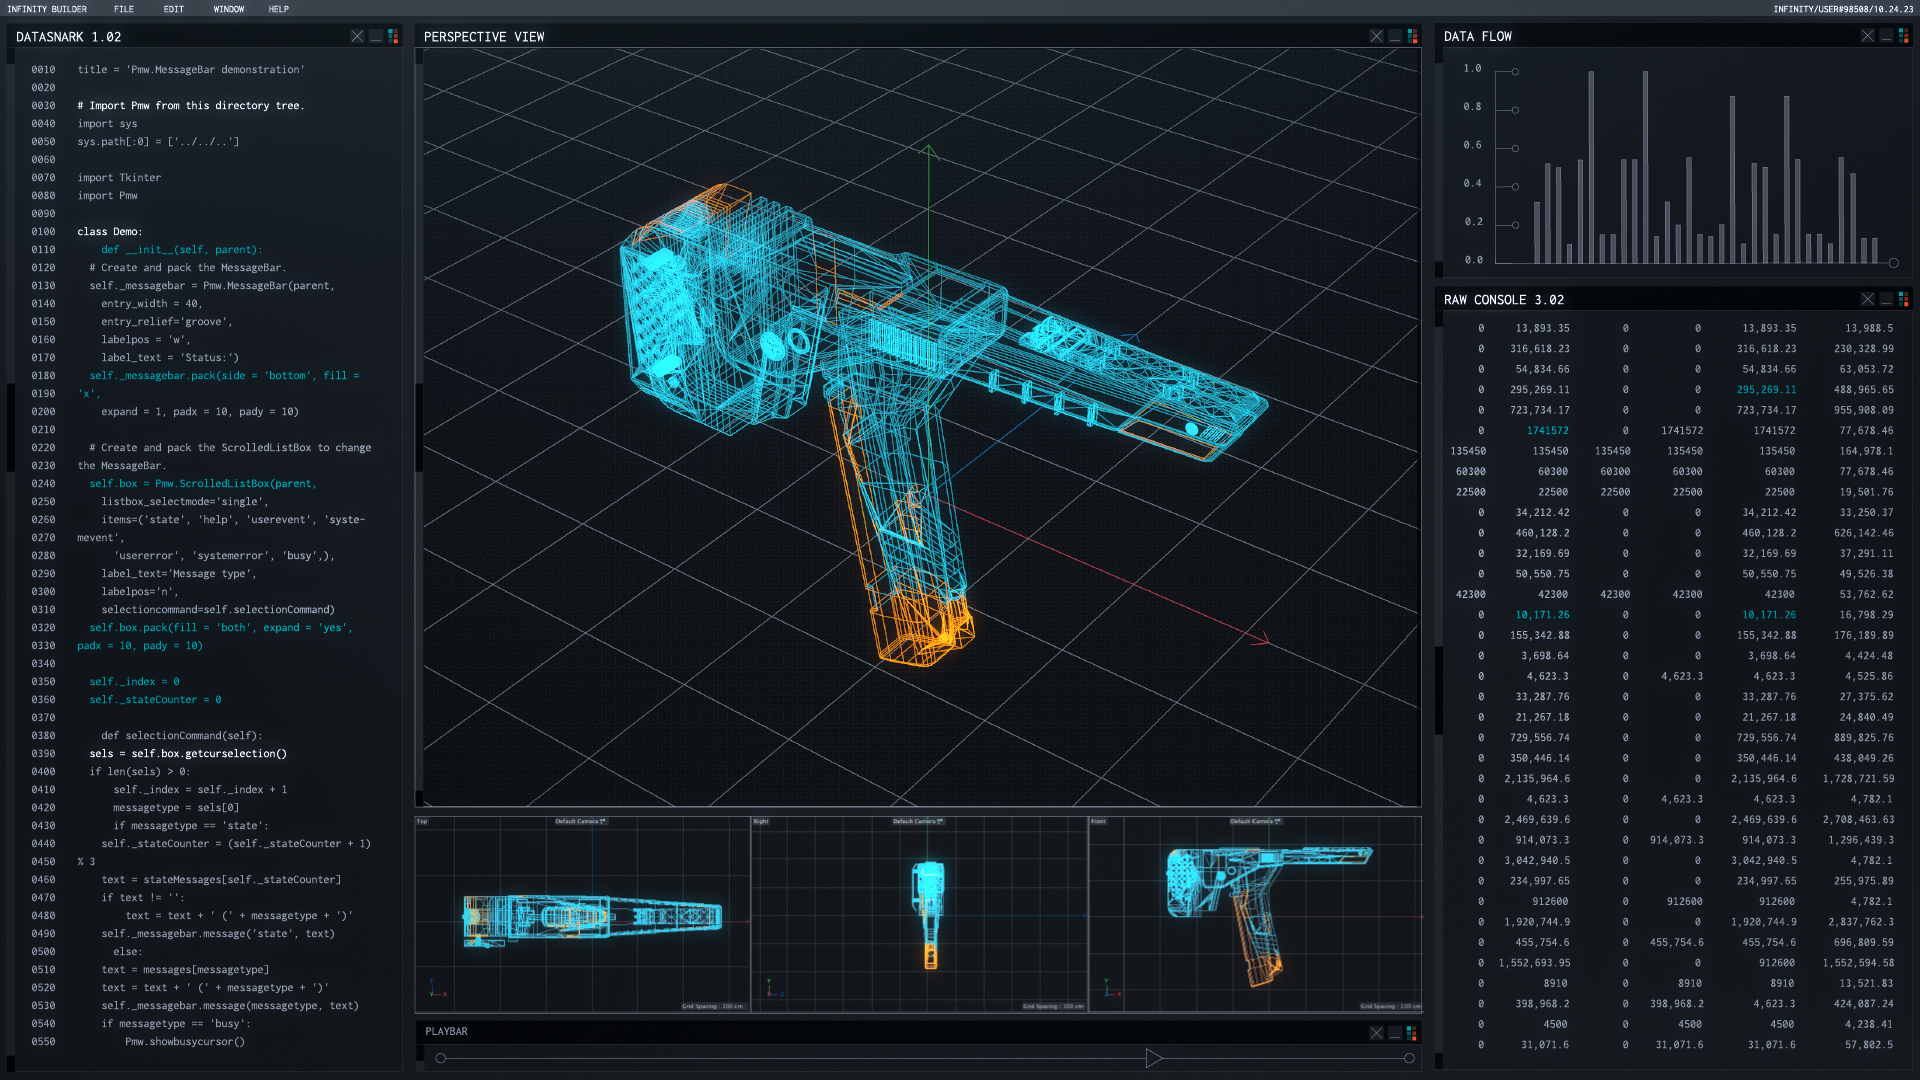Click the 0.6 level marker circle in Data Flow

[1515, 149]
